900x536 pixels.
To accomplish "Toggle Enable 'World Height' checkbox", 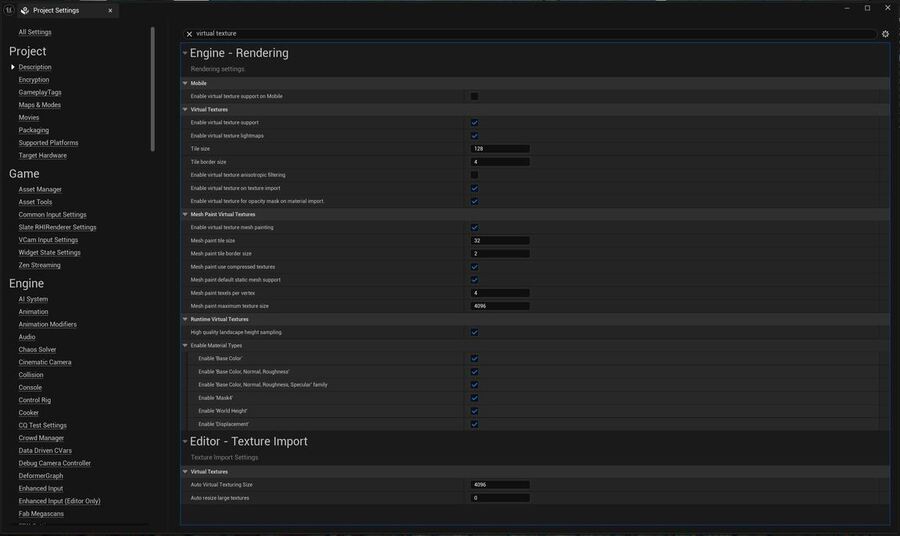I will click(474, 411).
